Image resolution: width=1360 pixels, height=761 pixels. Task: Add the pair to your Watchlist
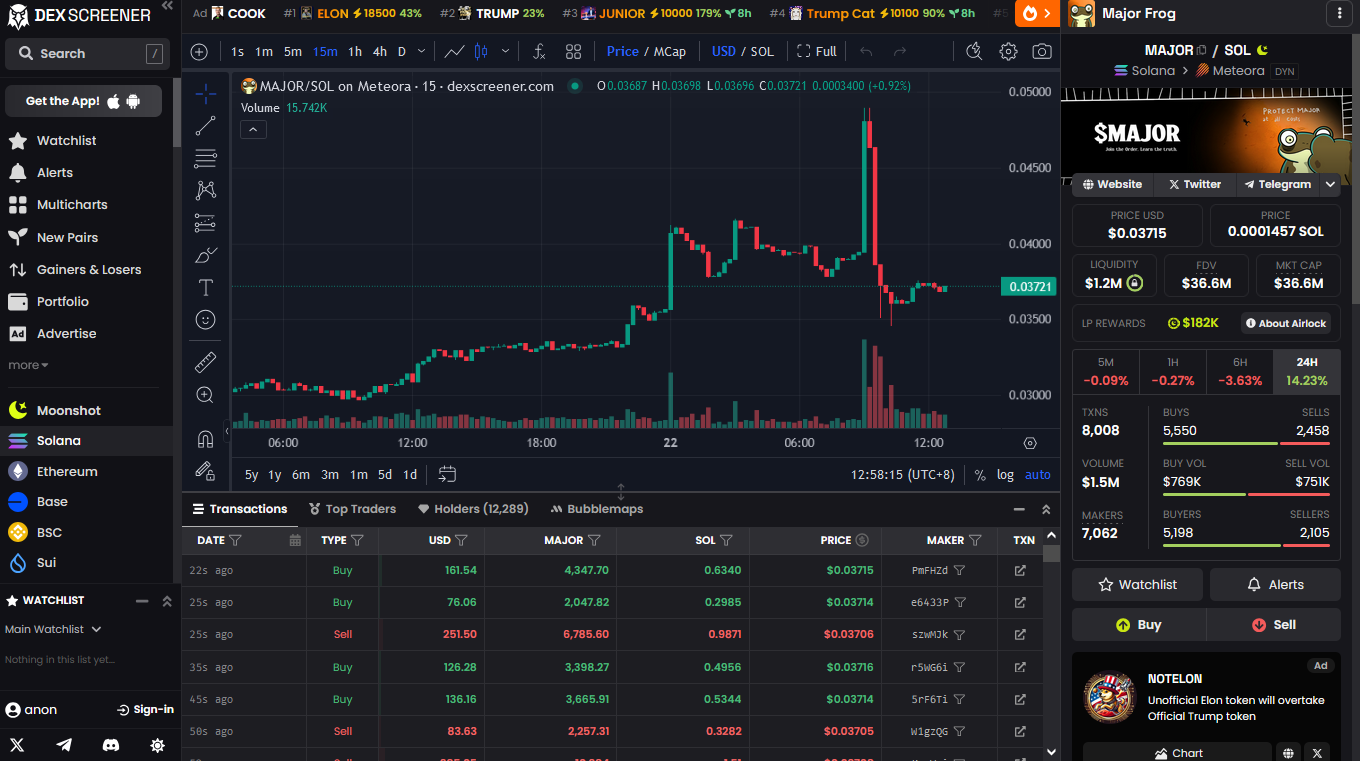1138,584
